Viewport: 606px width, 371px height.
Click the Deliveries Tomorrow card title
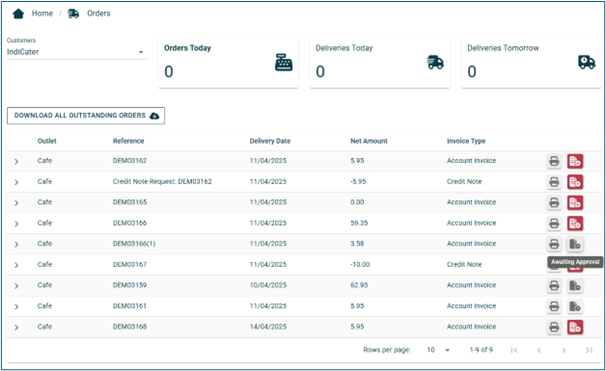(x=503, y=48)
